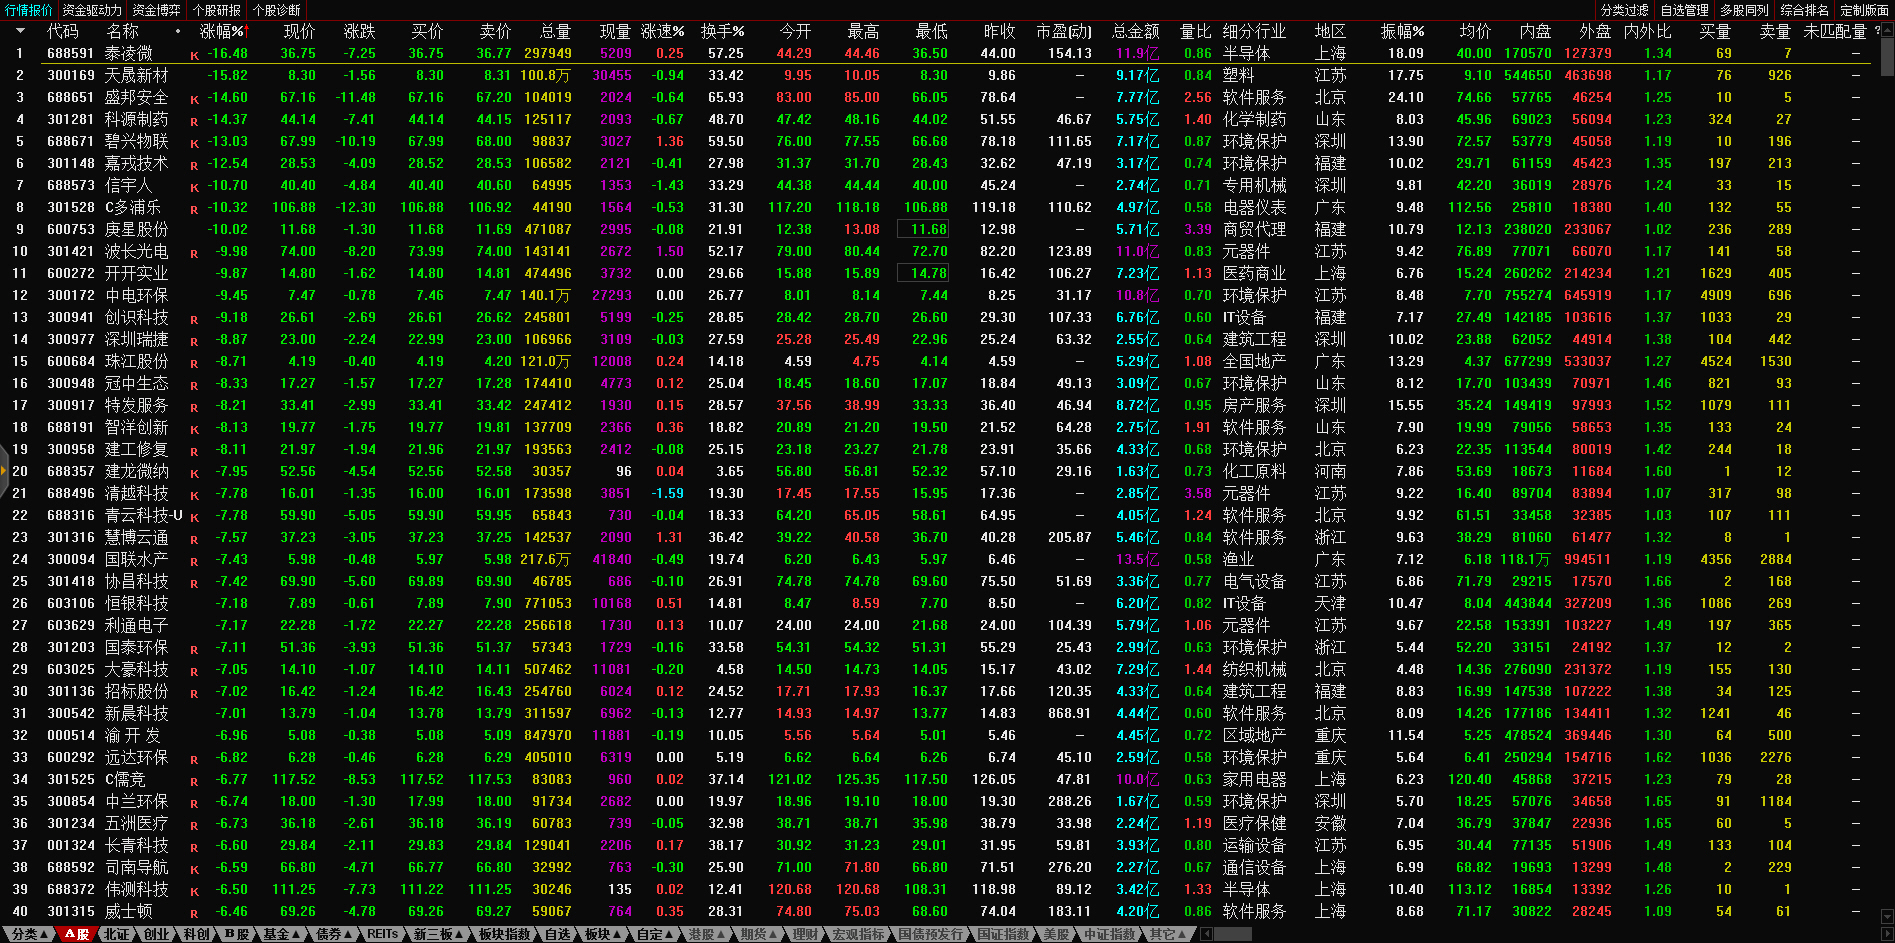Click the dot marker column header after 名称
This screenshot has width=1895, height=943.
tap(178, 31)
